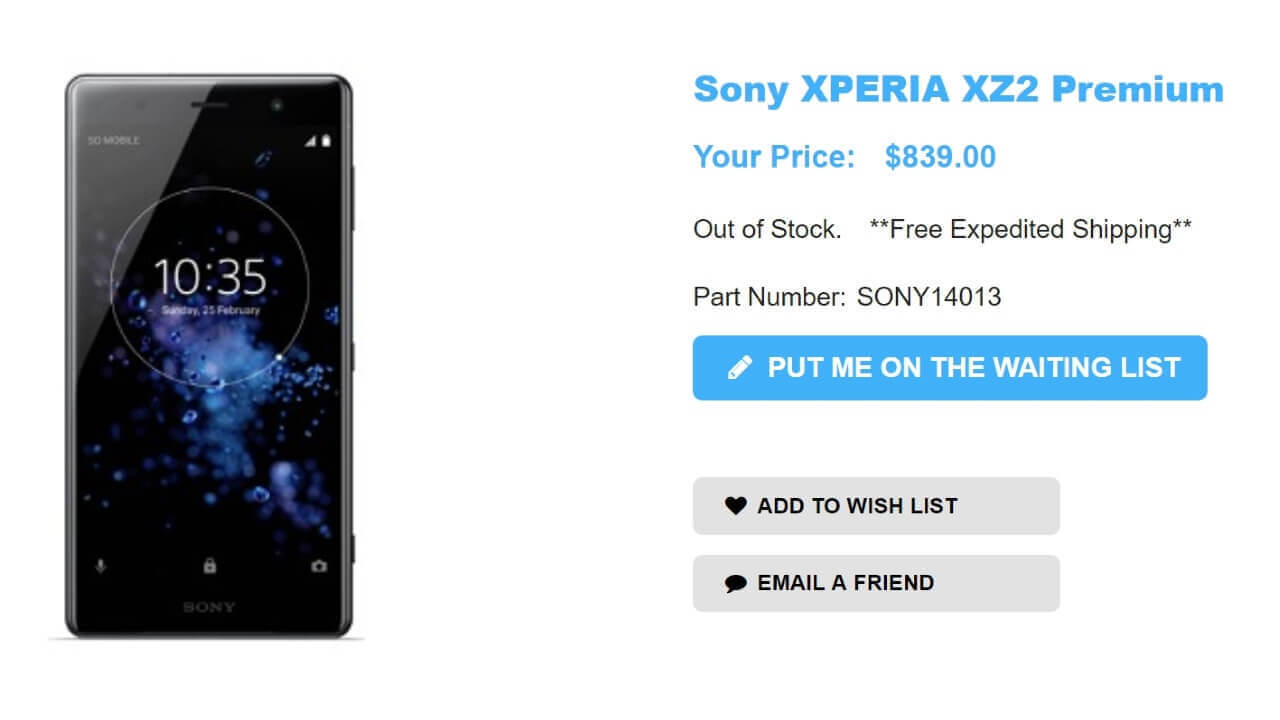Click the 10:35 clock on the phone image
Viewport: 1280px width, 720px height.
210,277
